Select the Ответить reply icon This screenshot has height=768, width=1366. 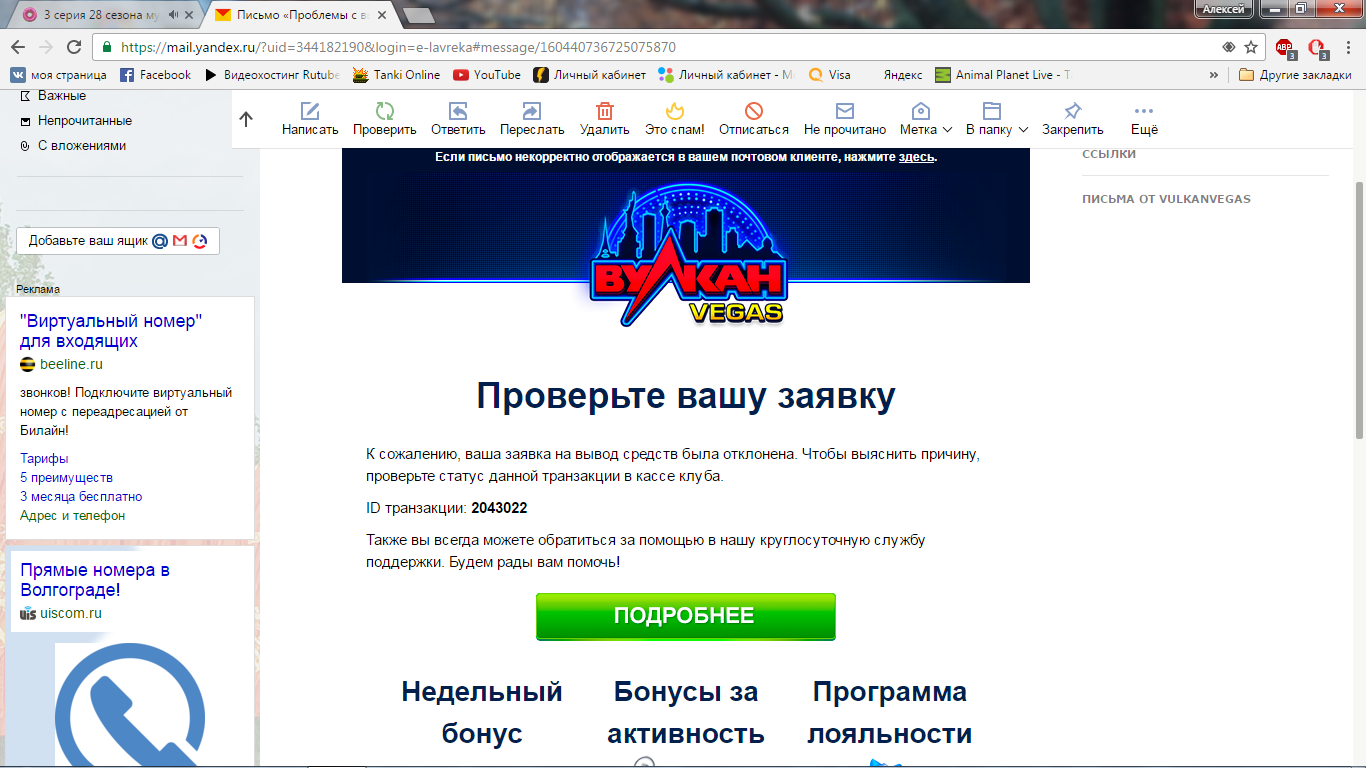(458, 119)
